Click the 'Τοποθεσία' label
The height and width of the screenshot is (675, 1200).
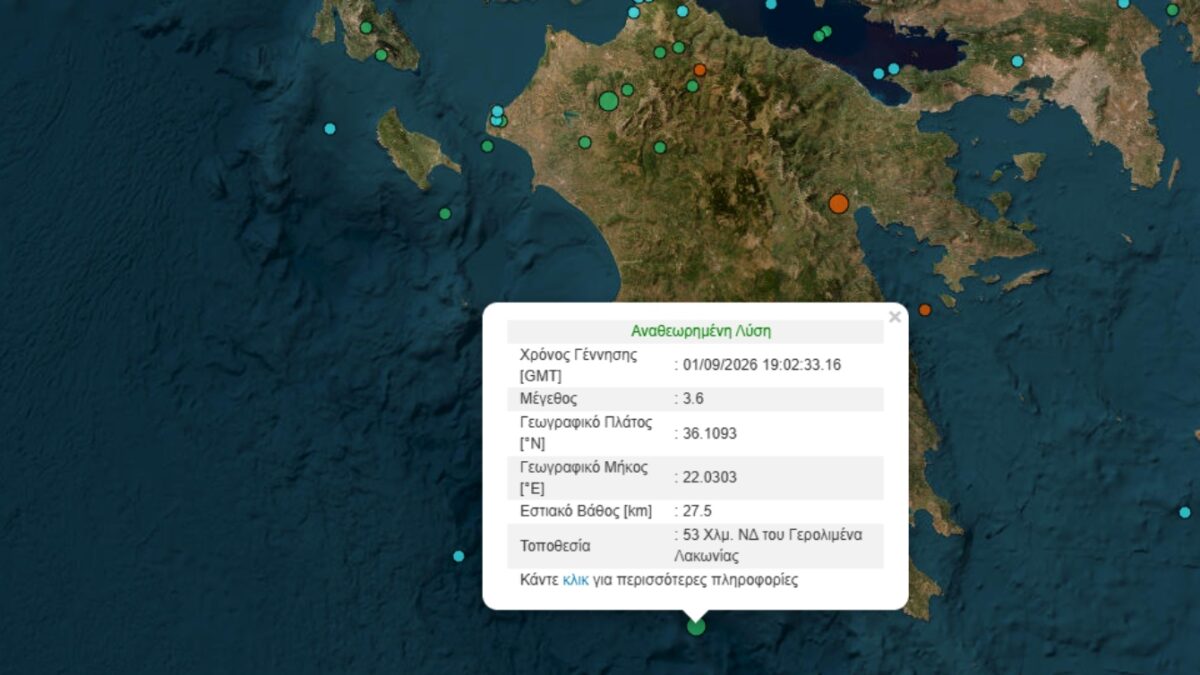[555, 546]
